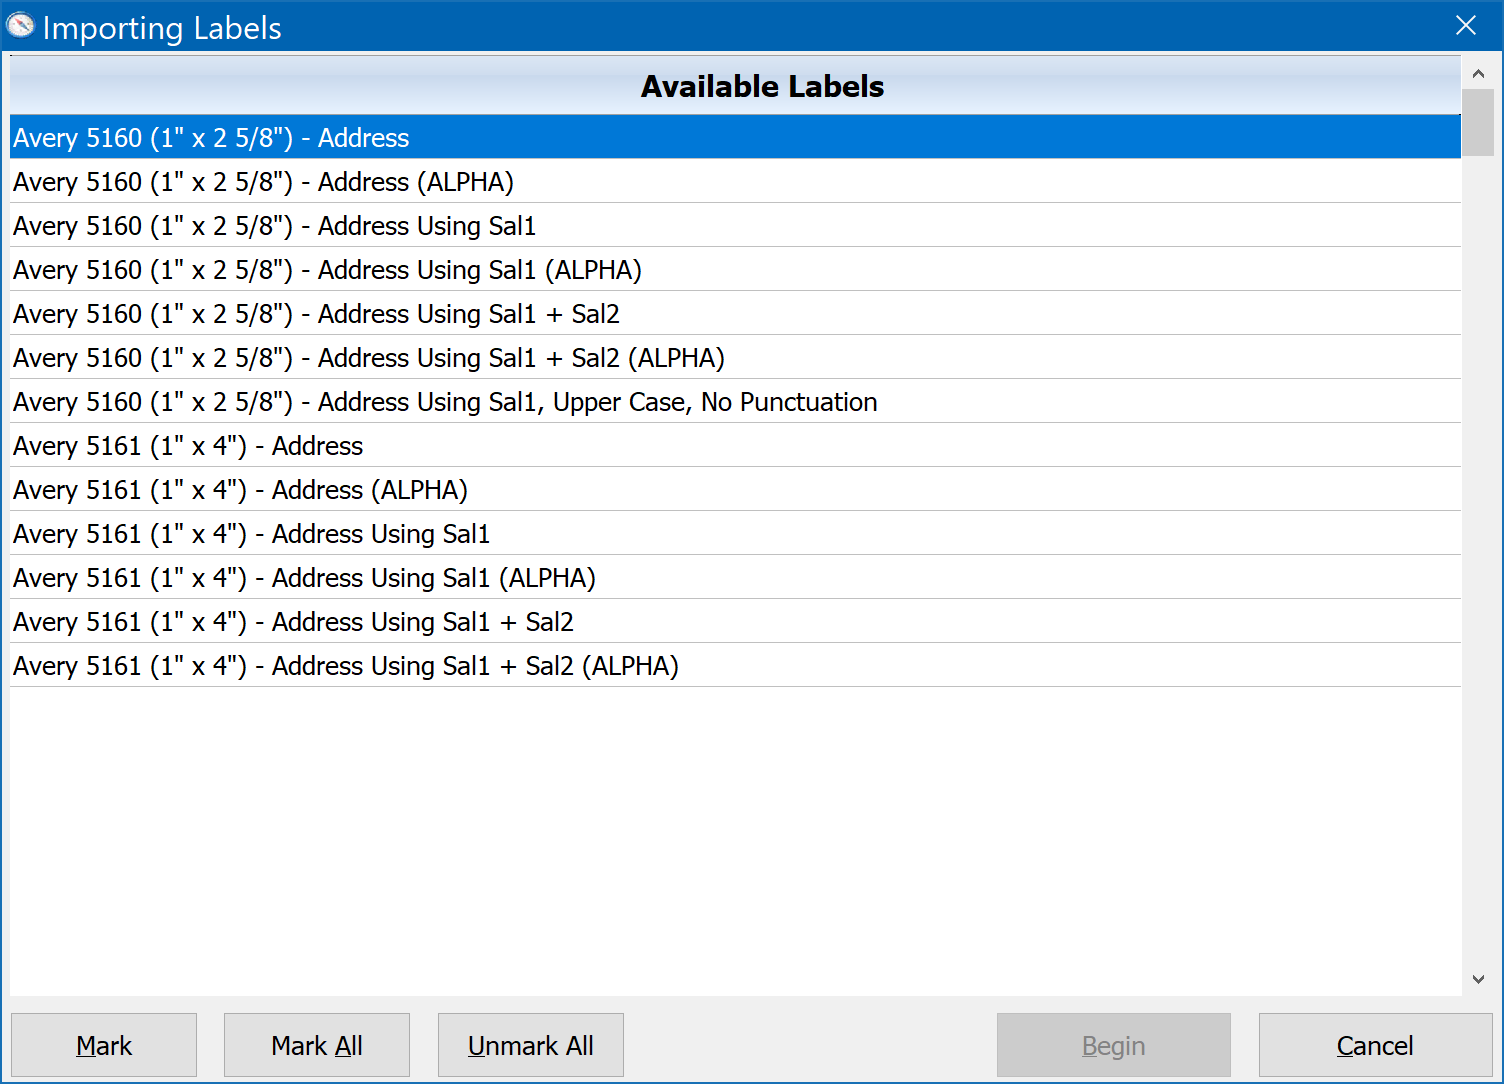Click the scrollbar down arrow
Screen dimensions: 1504x1084
tap(1478, 980)
